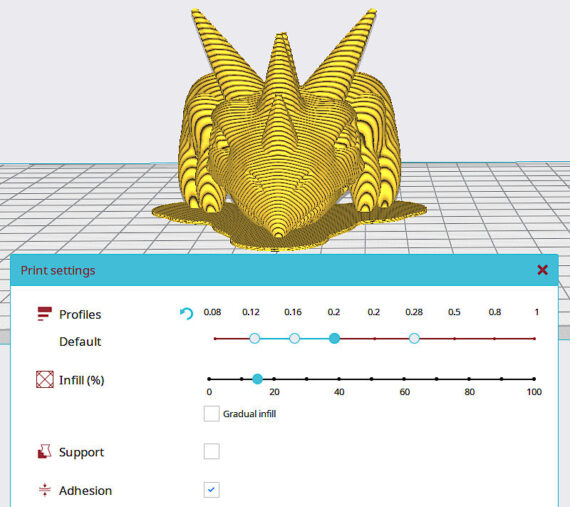This screenshot has height=507, width=570.
Task: Click the Print settings title
Action: pos(58,270)
